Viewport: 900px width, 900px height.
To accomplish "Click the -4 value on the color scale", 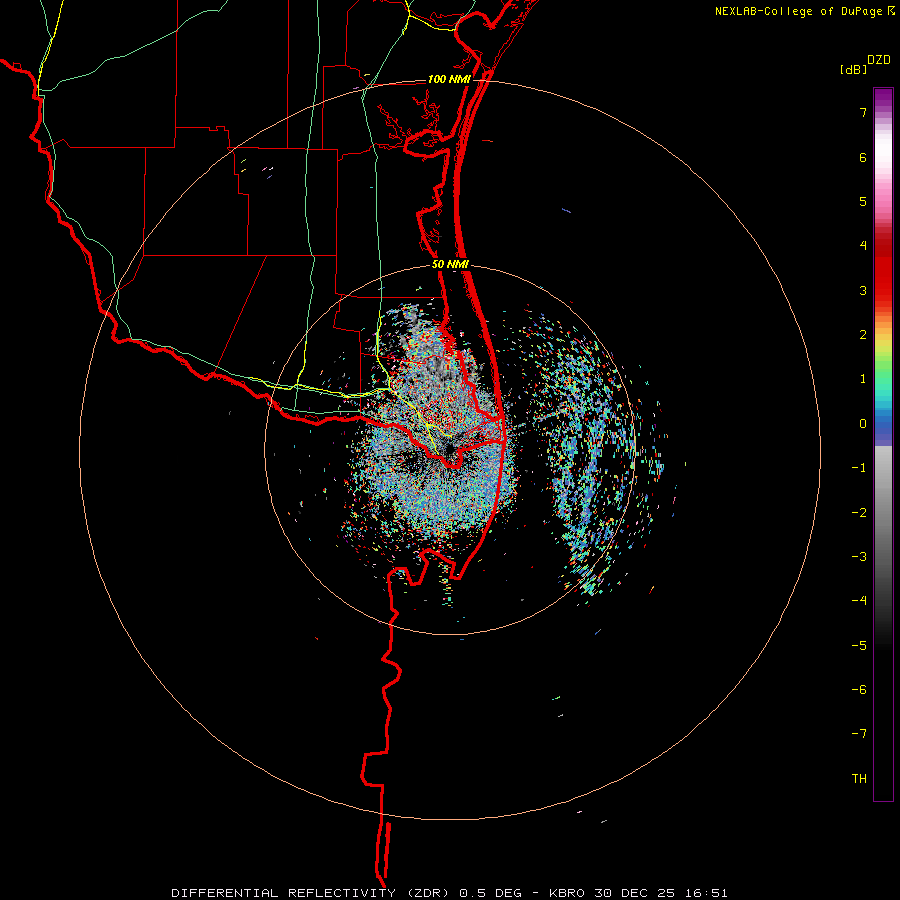I will tap(859, 601).
